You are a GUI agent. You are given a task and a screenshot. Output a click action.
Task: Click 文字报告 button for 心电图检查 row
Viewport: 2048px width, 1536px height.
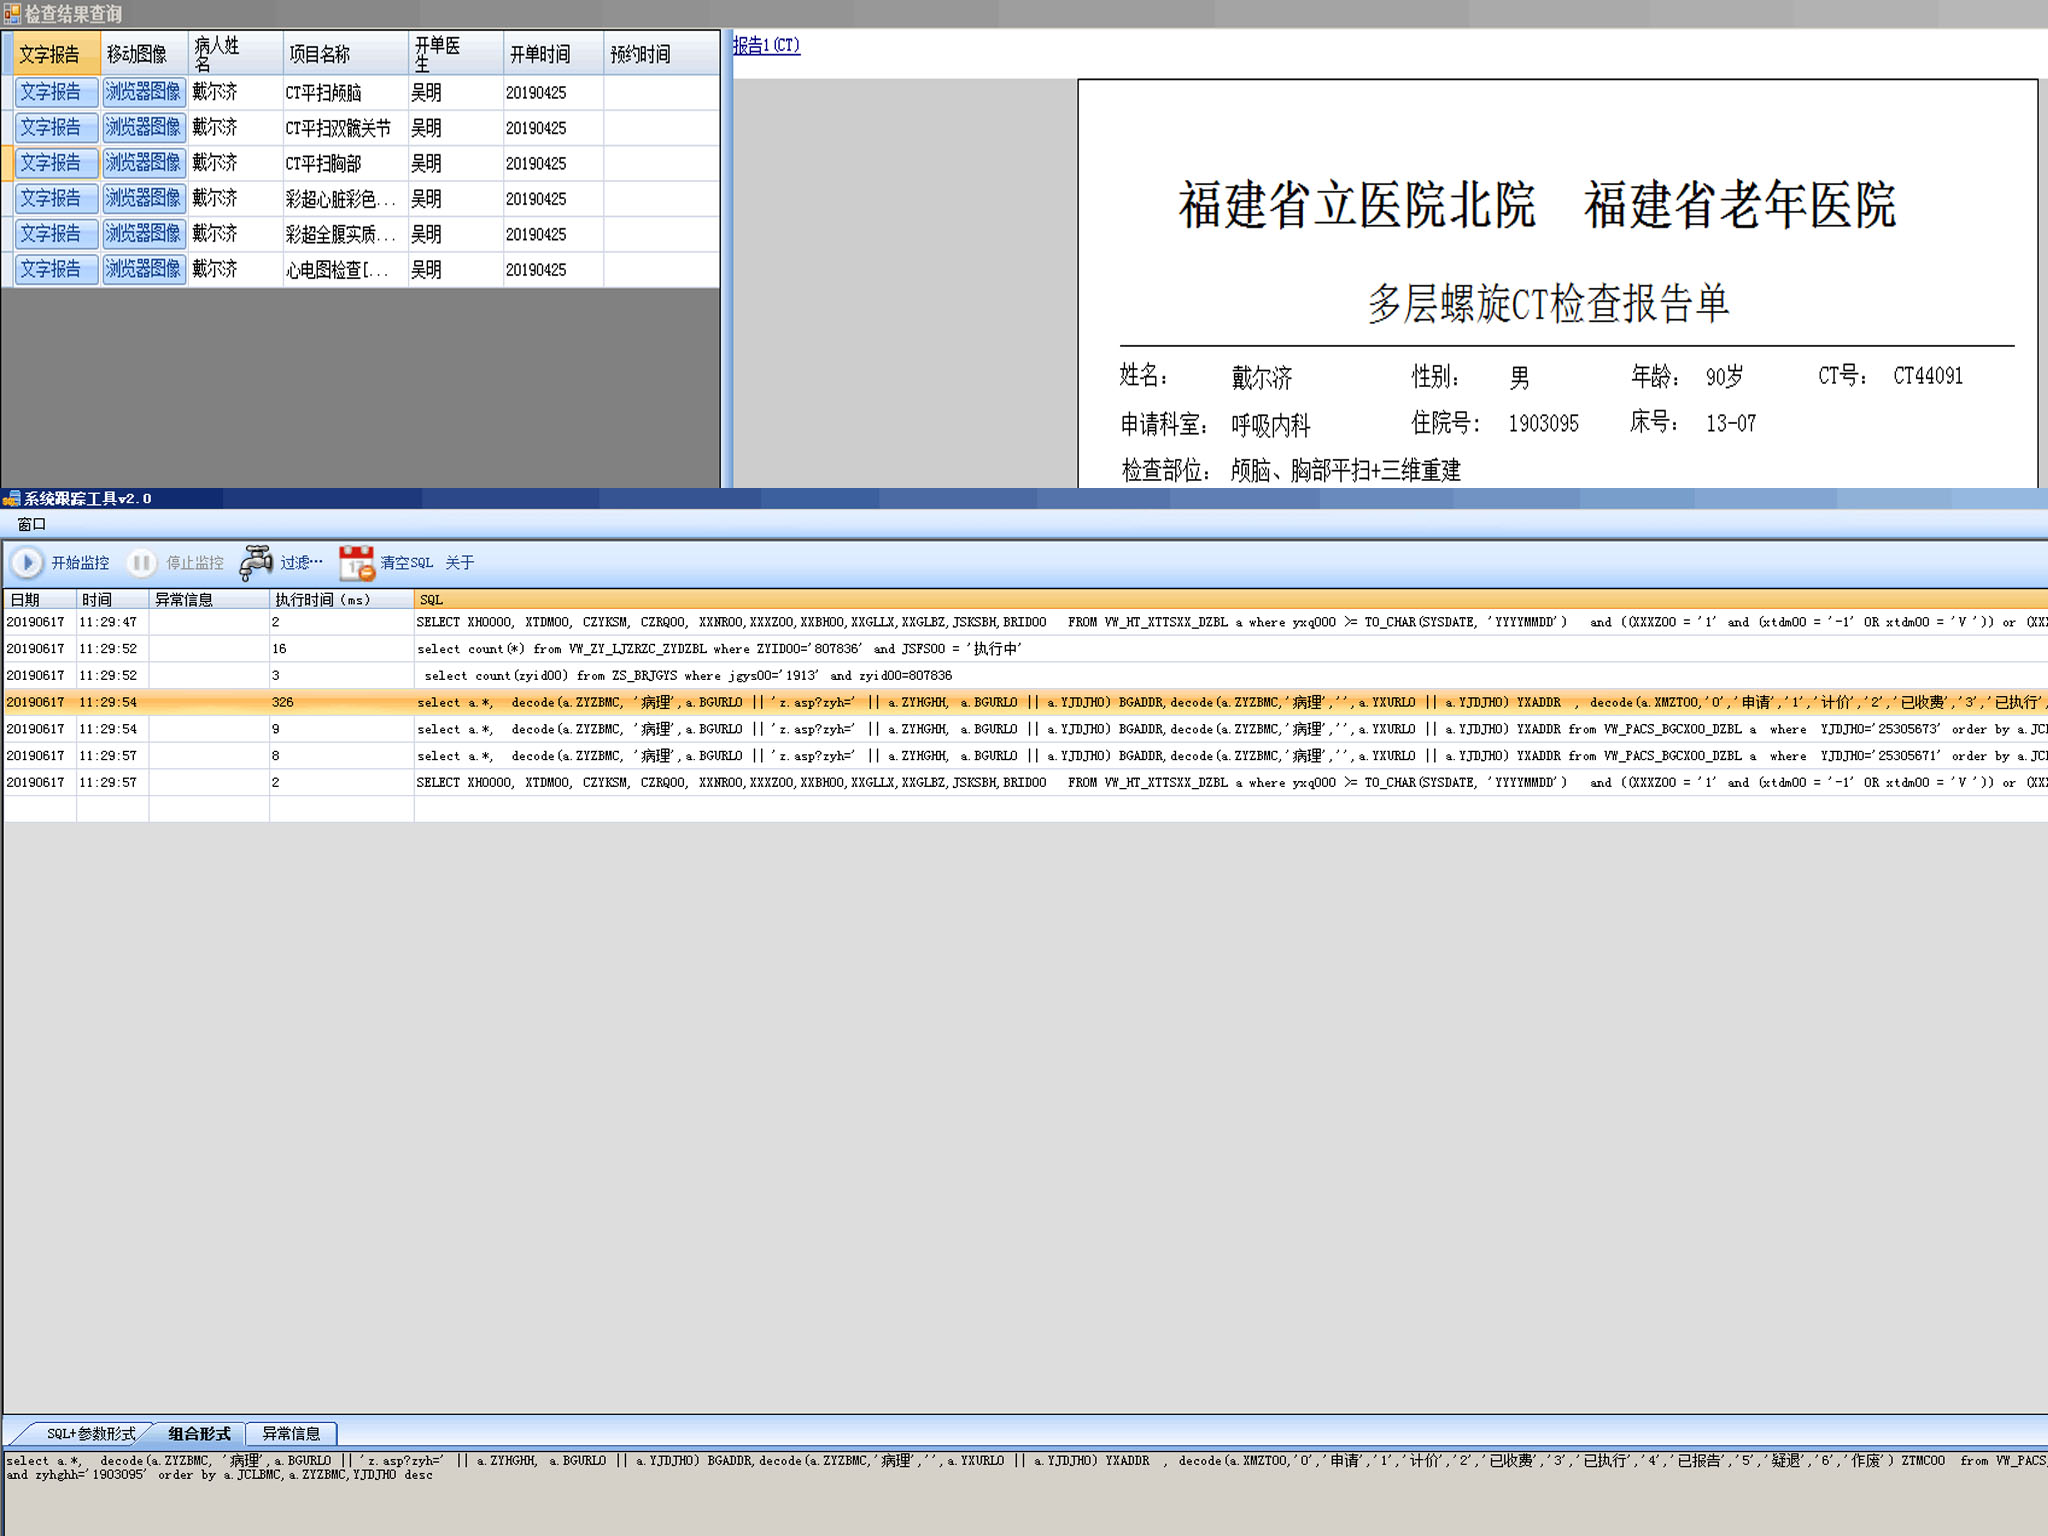[x=56, y=269]
